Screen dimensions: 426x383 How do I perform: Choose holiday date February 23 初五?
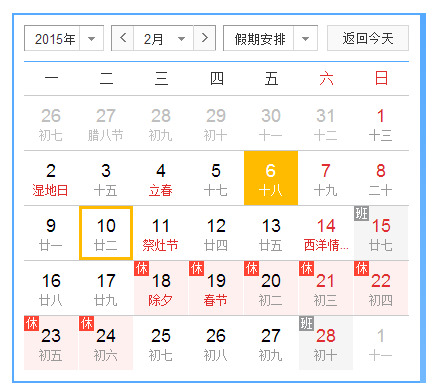pyautogui.click(x=51, y=343)
